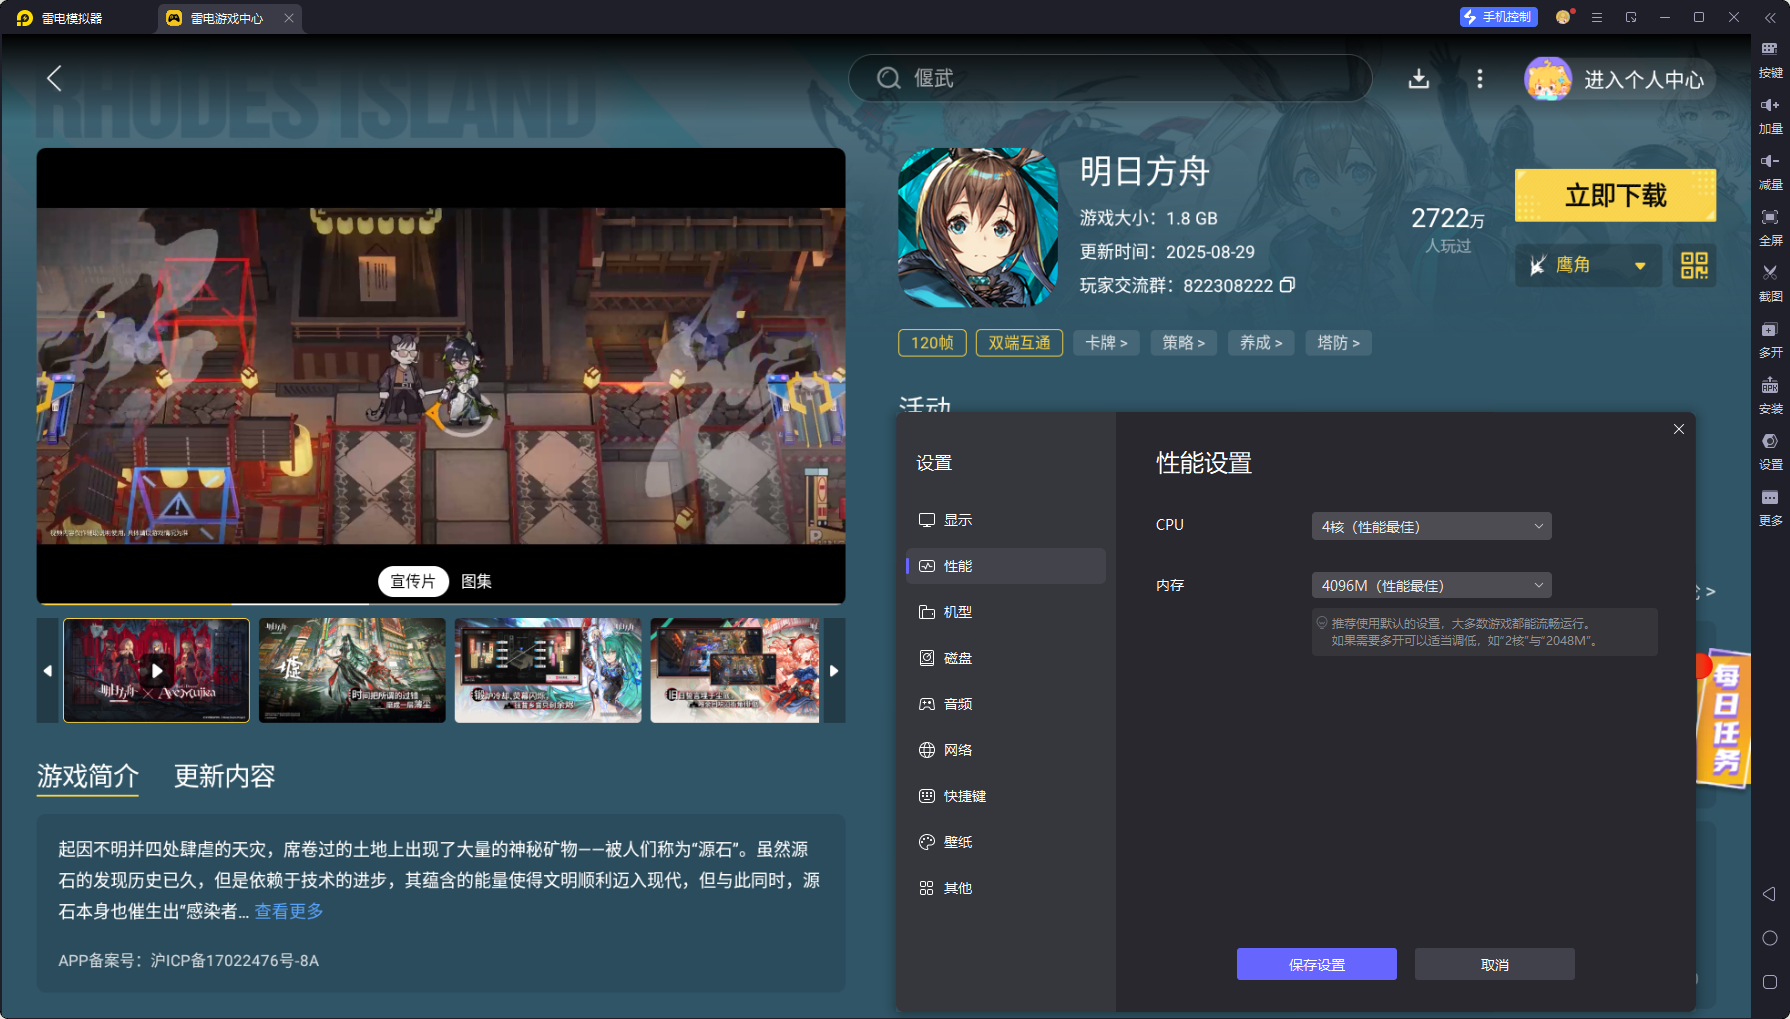Click 进入个人中心
This screenshot has height=1019, width=1790.
(x=1644, y=80)
